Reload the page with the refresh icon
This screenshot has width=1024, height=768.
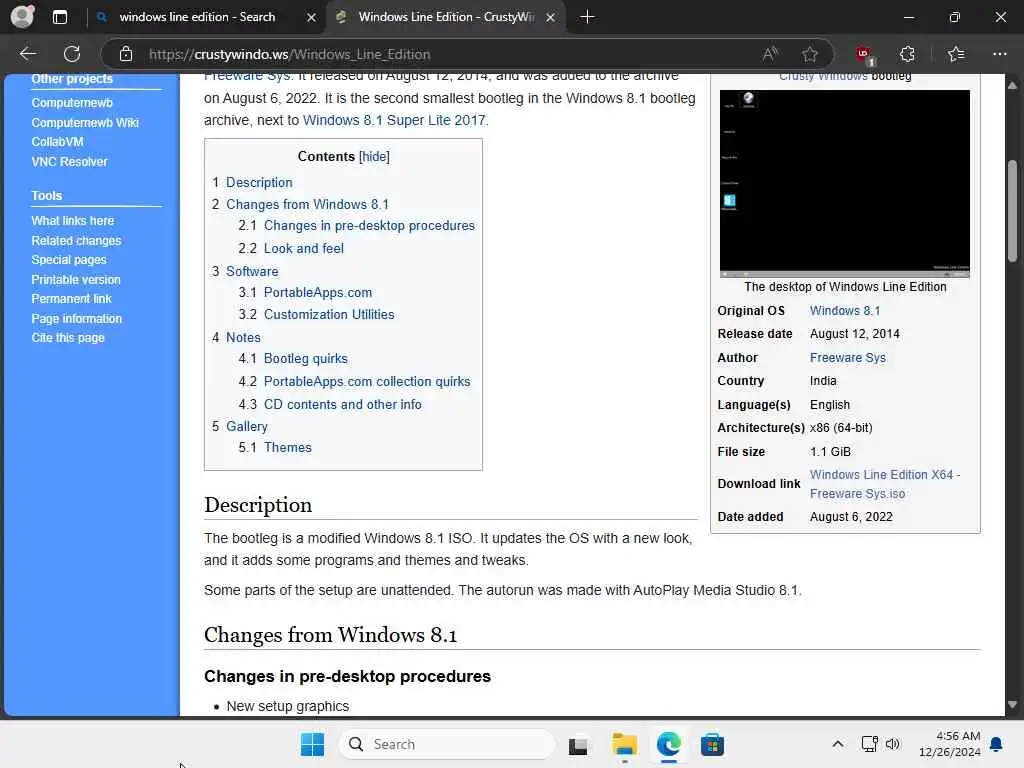click(x=72, y=54)
